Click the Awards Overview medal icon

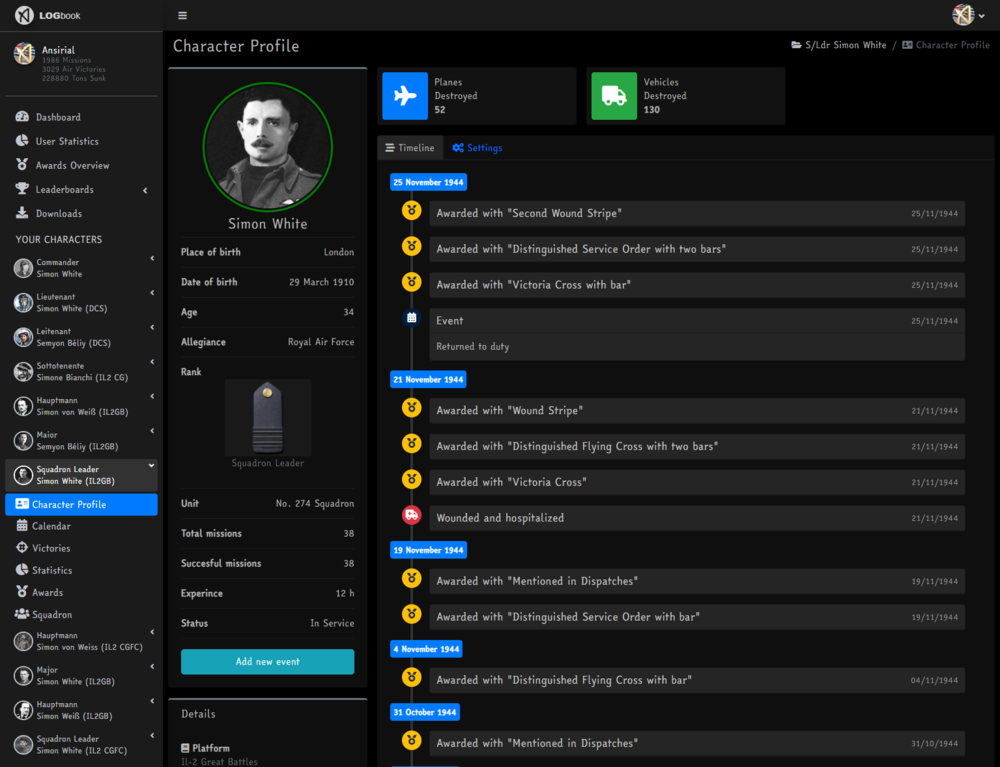tap(22, 165)
